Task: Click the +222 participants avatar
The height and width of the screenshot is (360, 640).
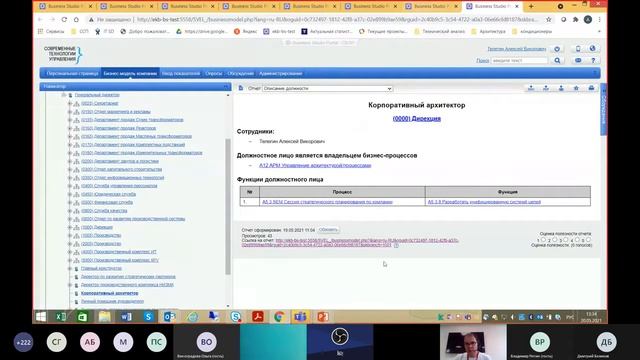Action: point(23,342)
